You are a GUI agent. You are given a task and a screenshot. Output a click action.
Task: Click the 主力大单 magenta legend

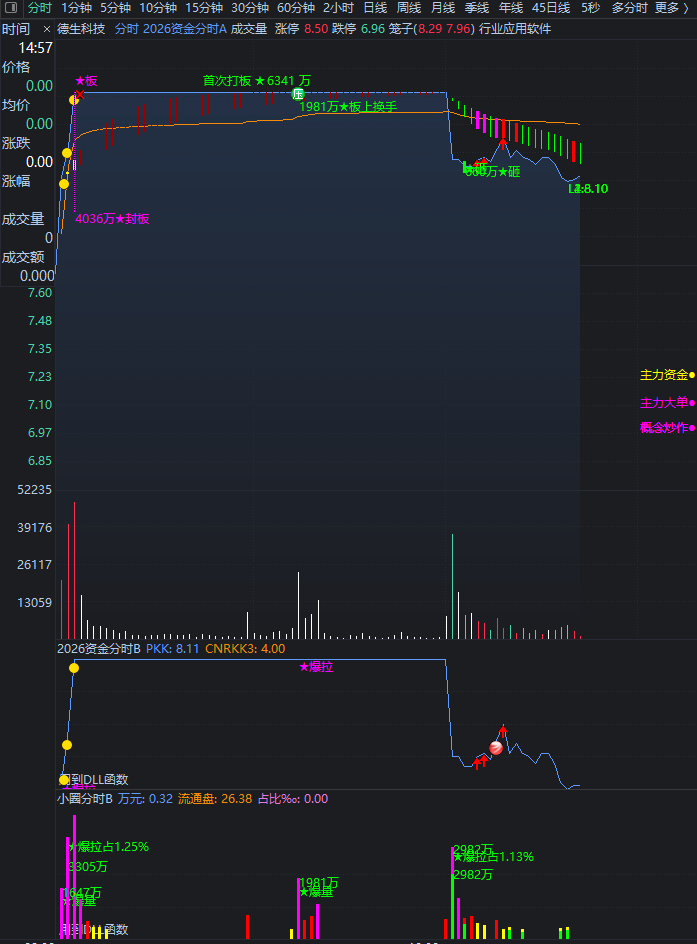667,403
